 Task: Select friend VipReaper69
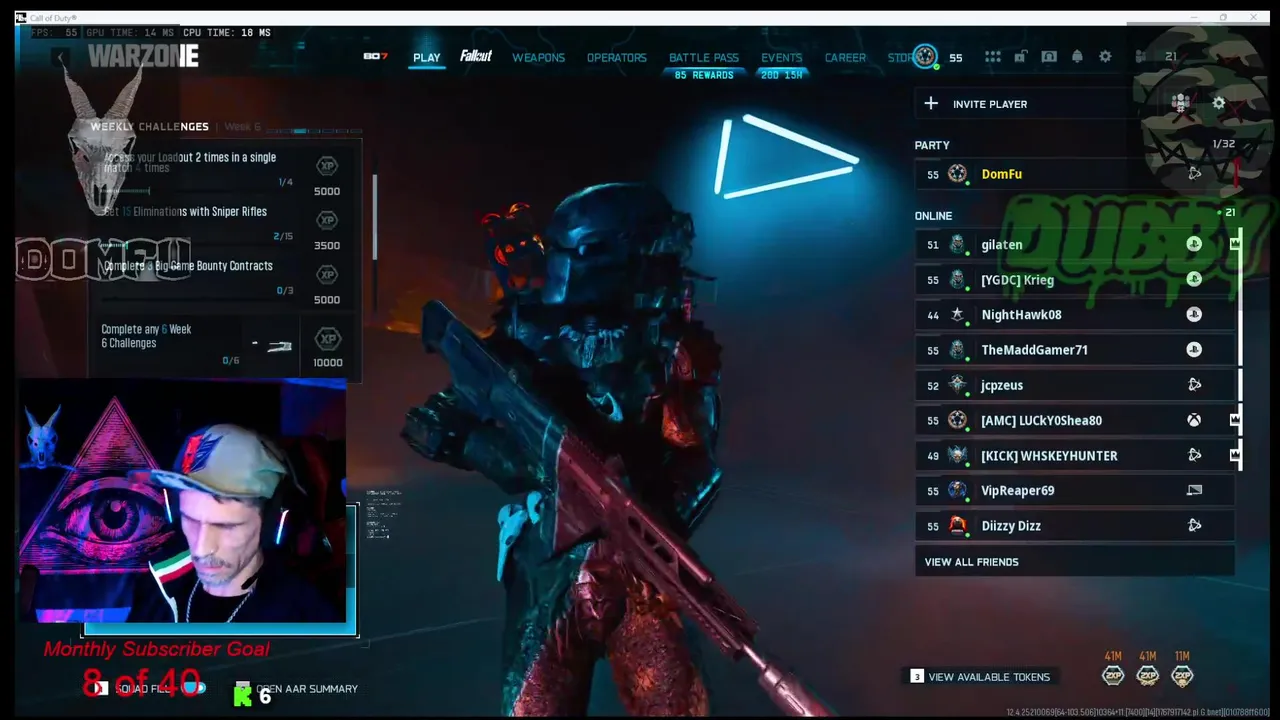[1075, 490]
